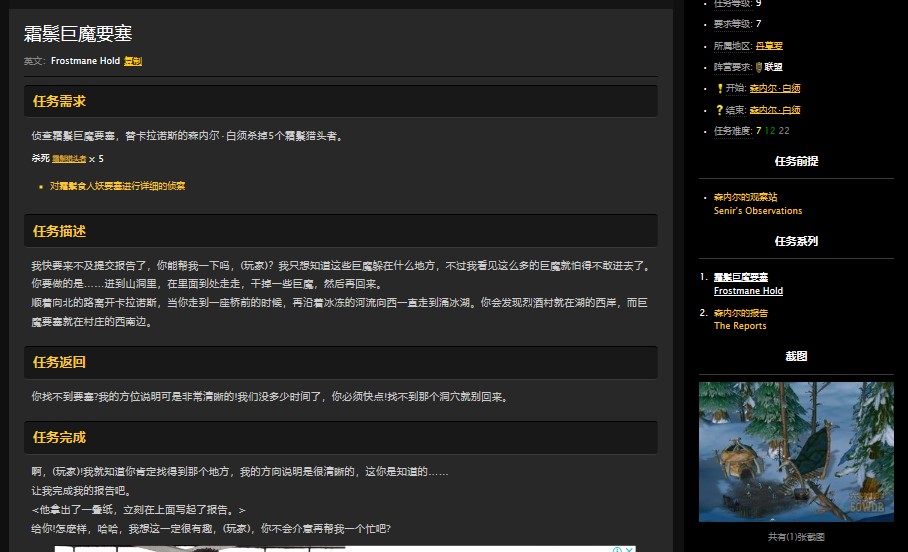This screenshot has width=908, height=552.
Task: Open the quest screenshot thumbnail
Action: point(796,451)
